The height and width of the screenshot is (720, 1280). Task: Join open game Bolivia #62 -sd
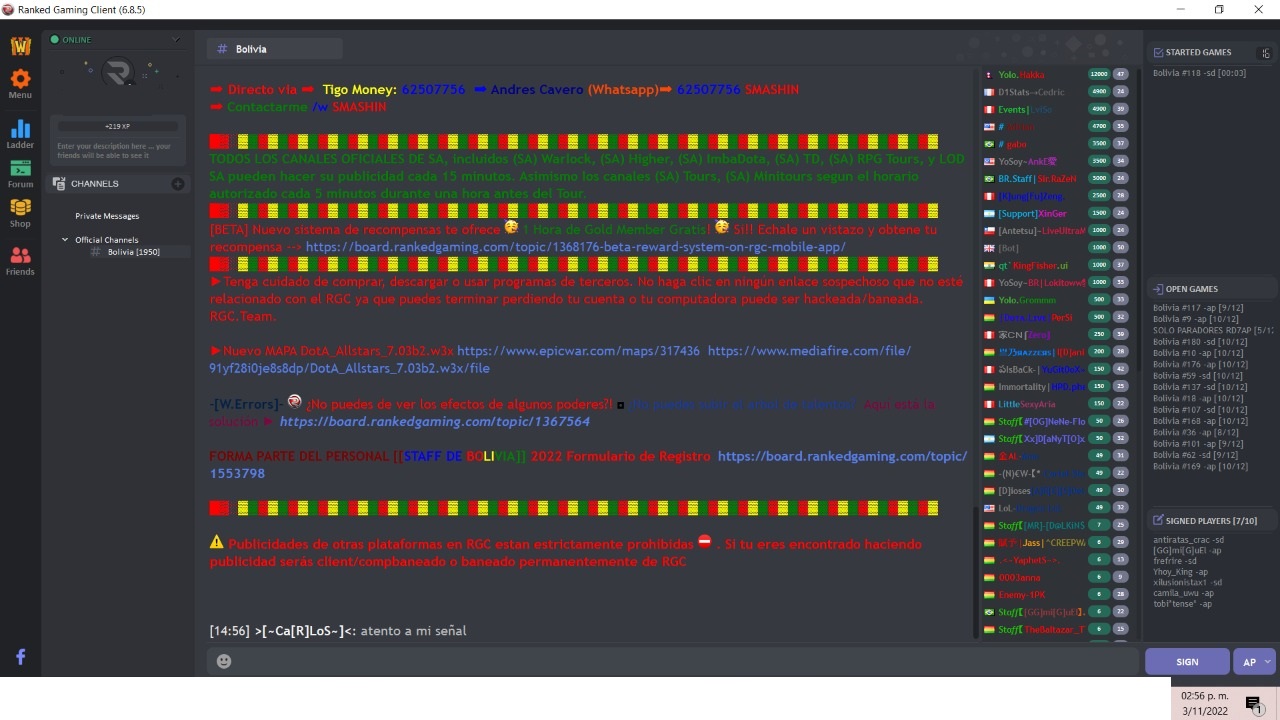point(1196,455)
